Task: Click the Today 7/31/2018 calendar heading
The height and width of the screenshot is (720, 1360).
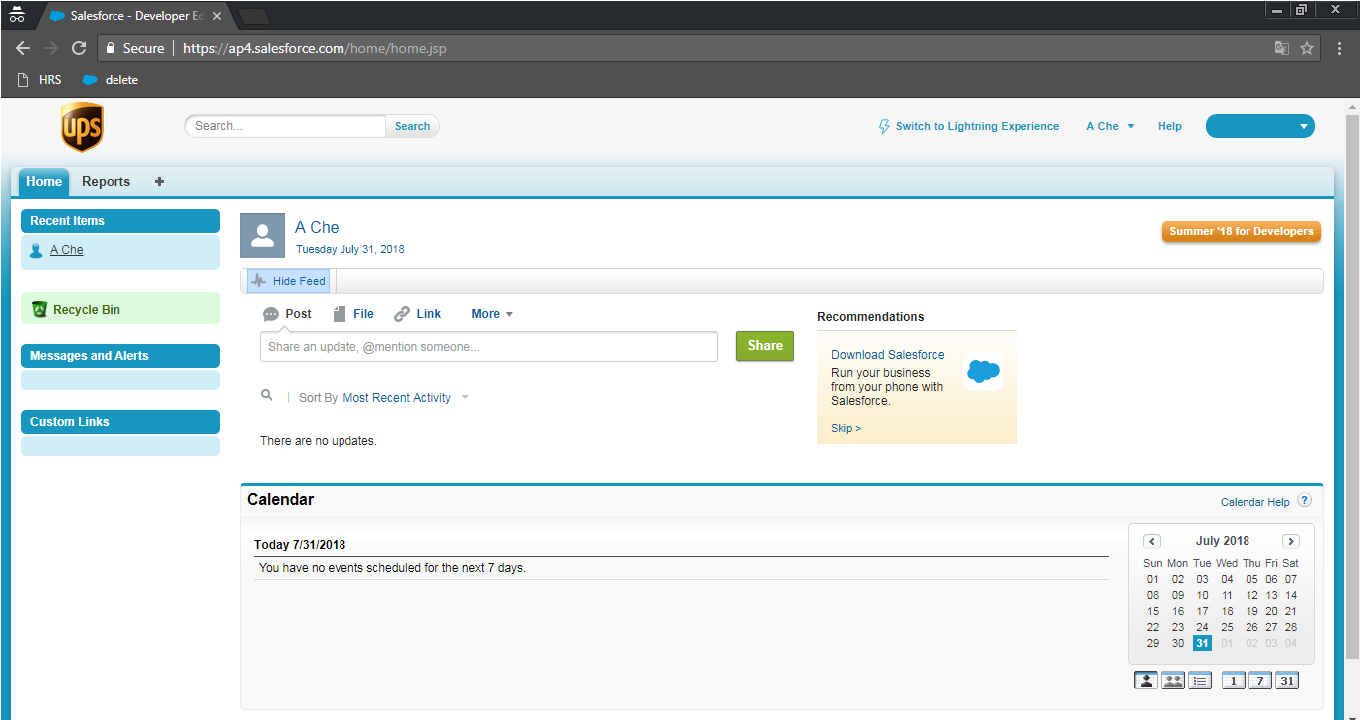Action: (300, 545)
